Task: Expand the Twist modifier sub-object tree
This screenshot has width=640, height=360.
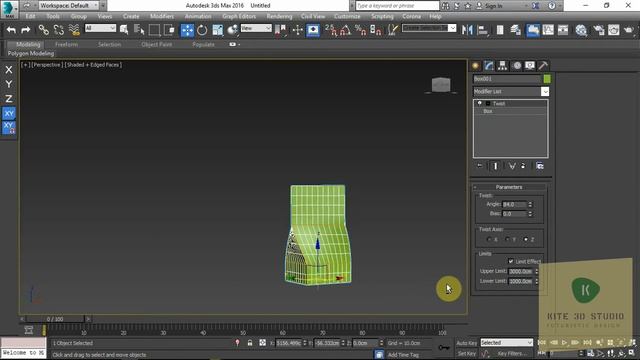Action: click(x=488, y=103)
